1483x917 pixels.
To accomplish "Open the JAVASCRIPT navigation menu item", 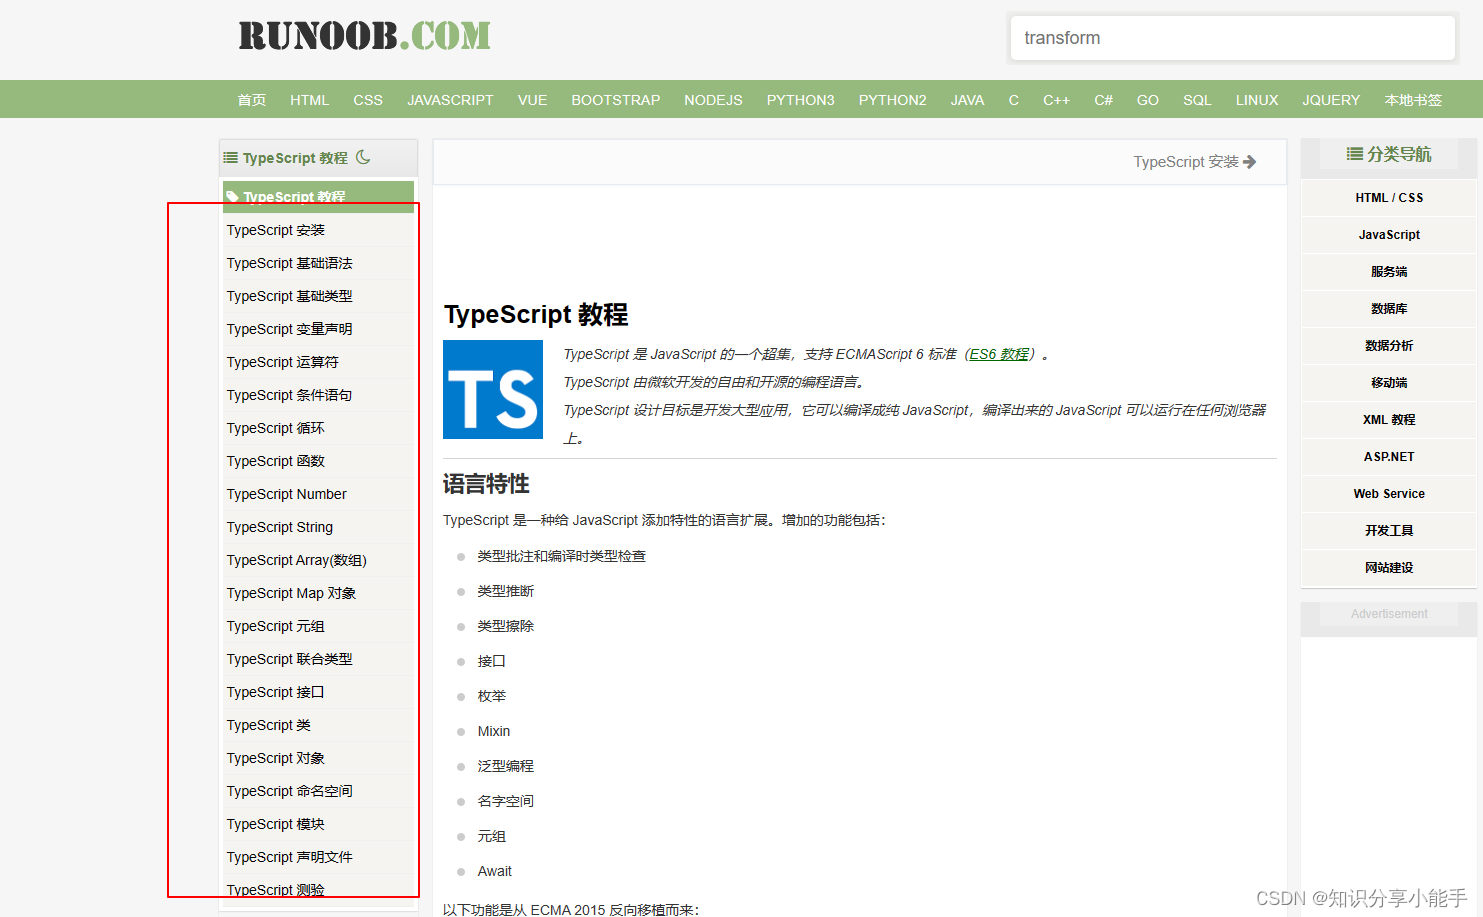I will pos(450,99).
